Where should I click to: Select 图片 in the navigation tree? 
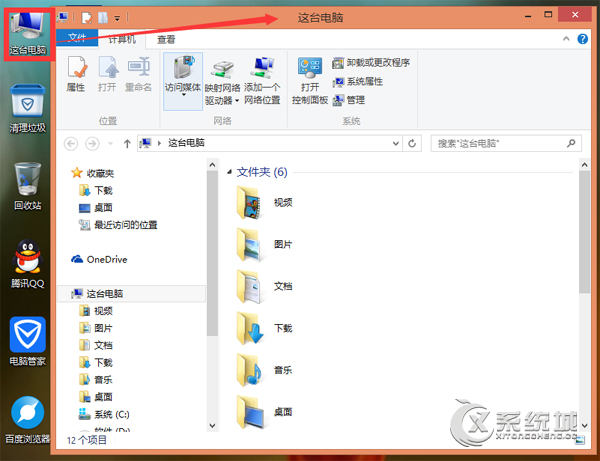click(x=96, y=328)
